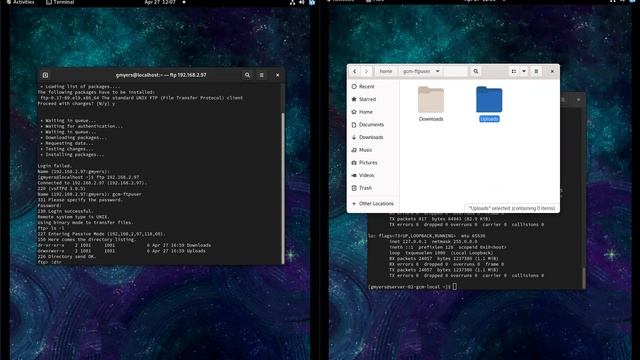Close the background server terminal window

(x=578, y=100)
